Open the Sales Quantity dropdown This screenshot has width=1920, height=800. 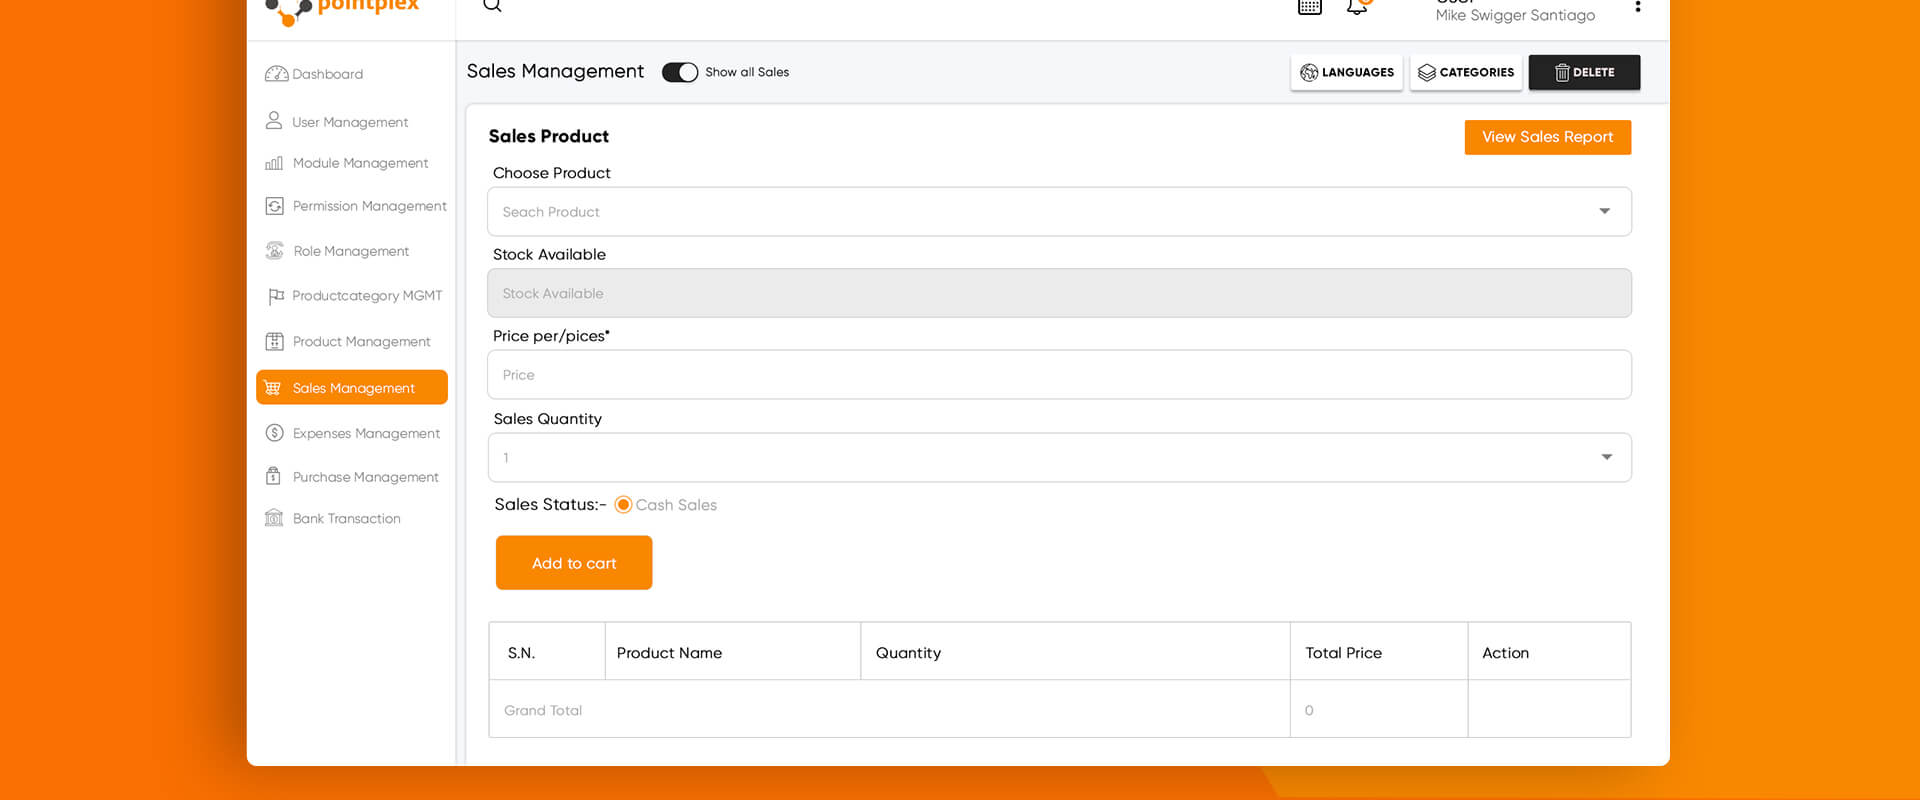point(1606,458)
